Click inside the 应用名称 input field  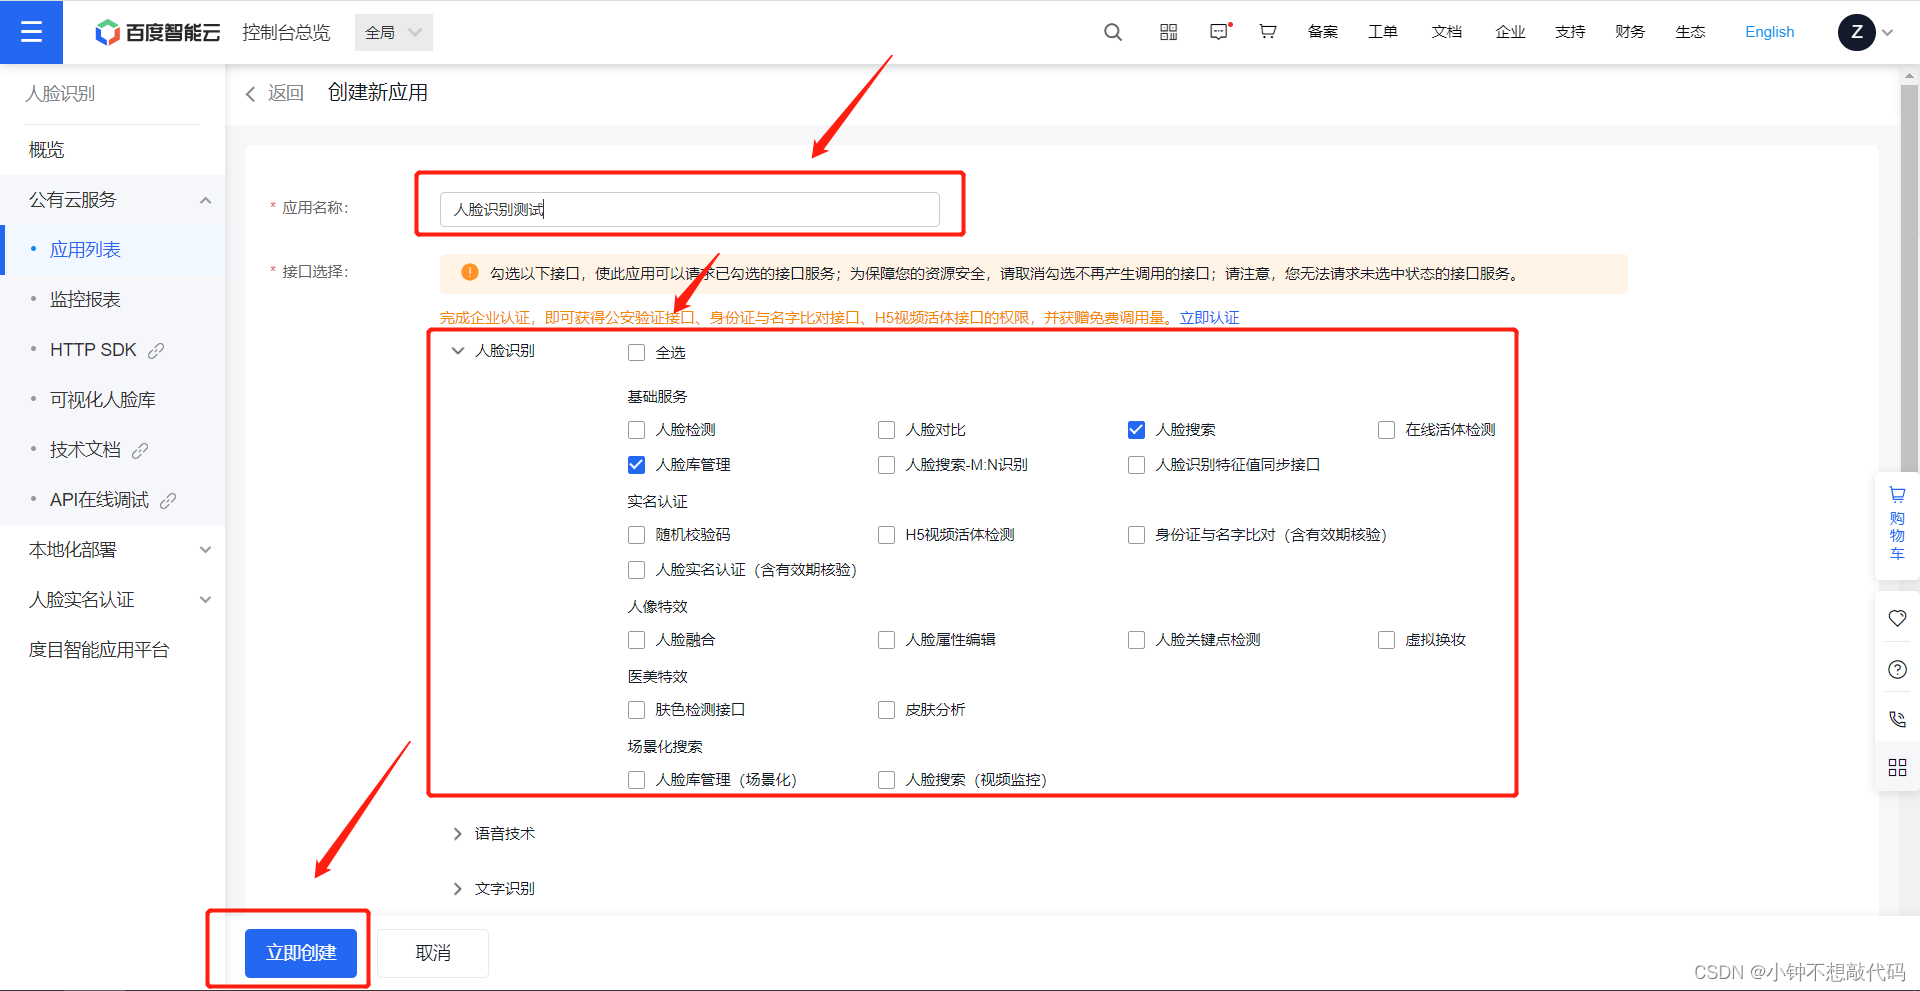[x=689, y=209]
